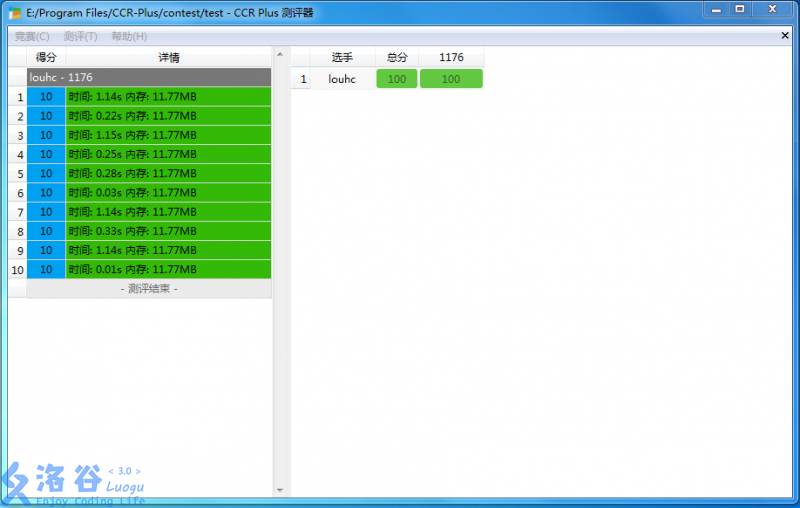Sort by the 总分 column header
The height and width of the screenshot is (508, 800).
point(397,57)
